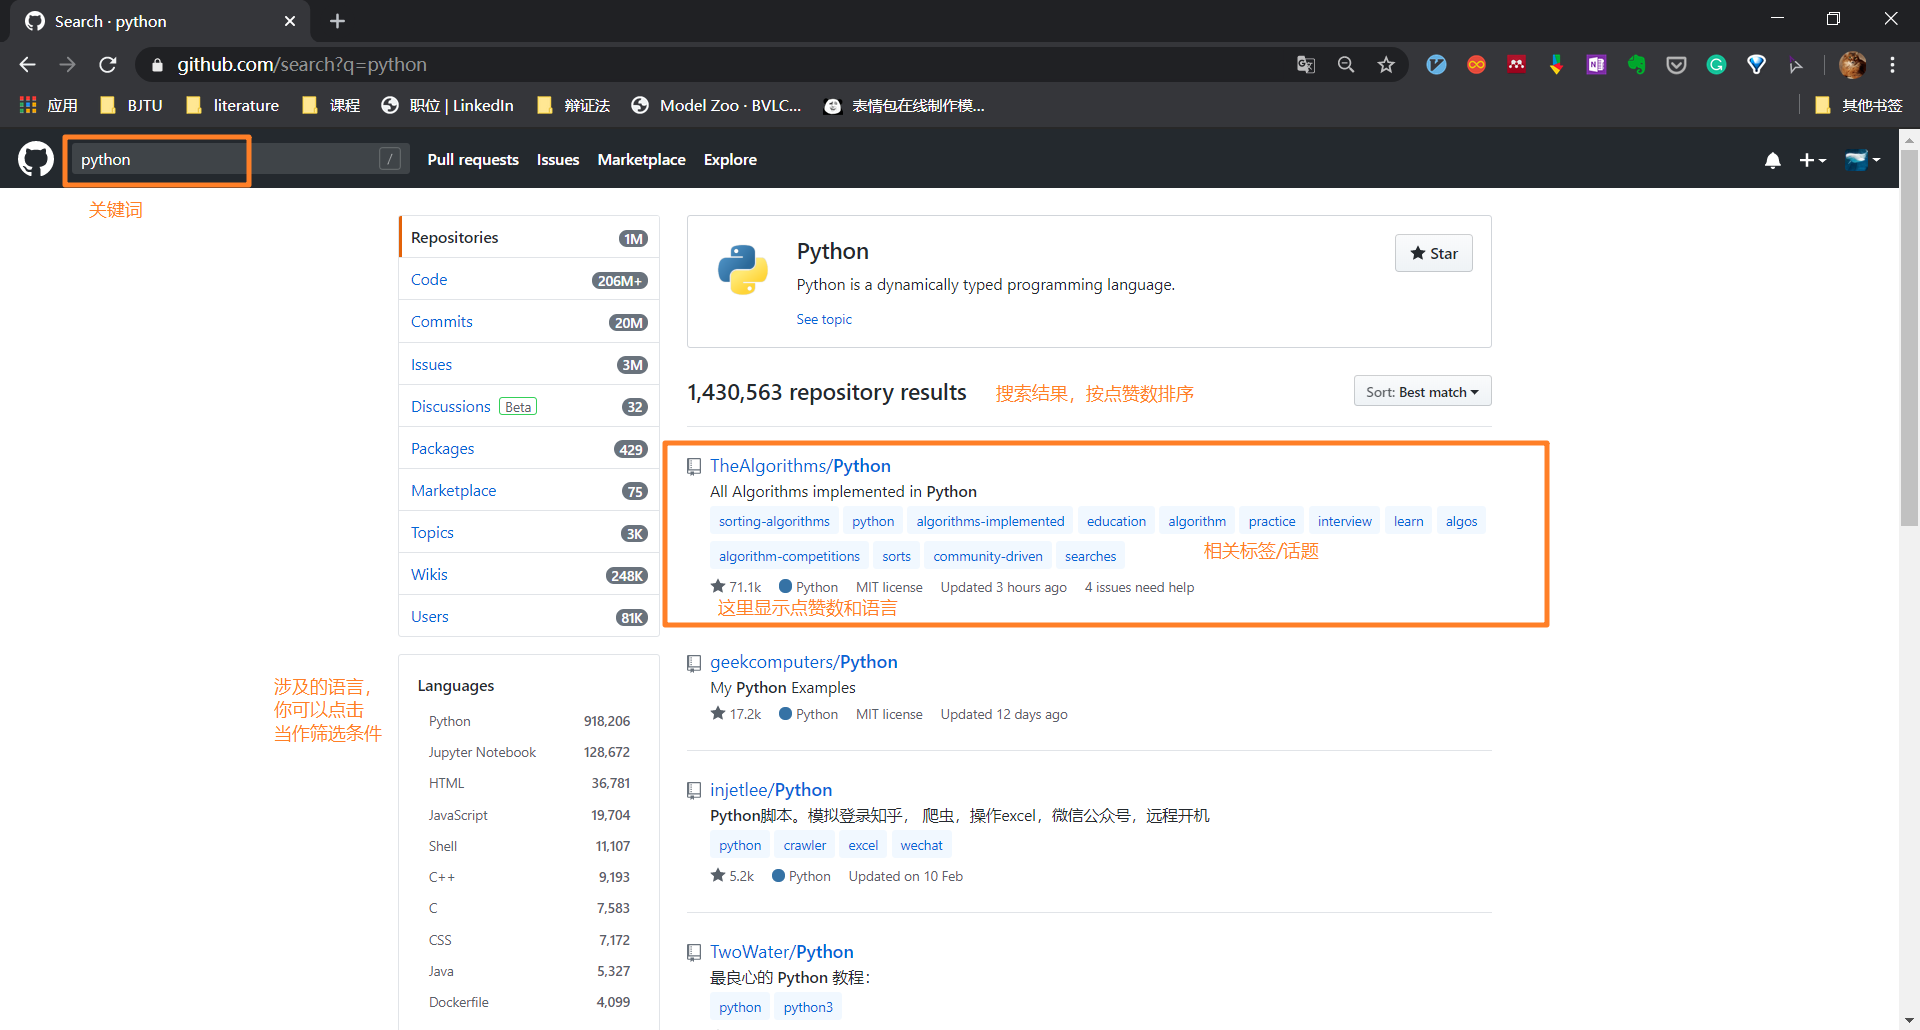Open the Google Translate page icon

pos(1306,65)
